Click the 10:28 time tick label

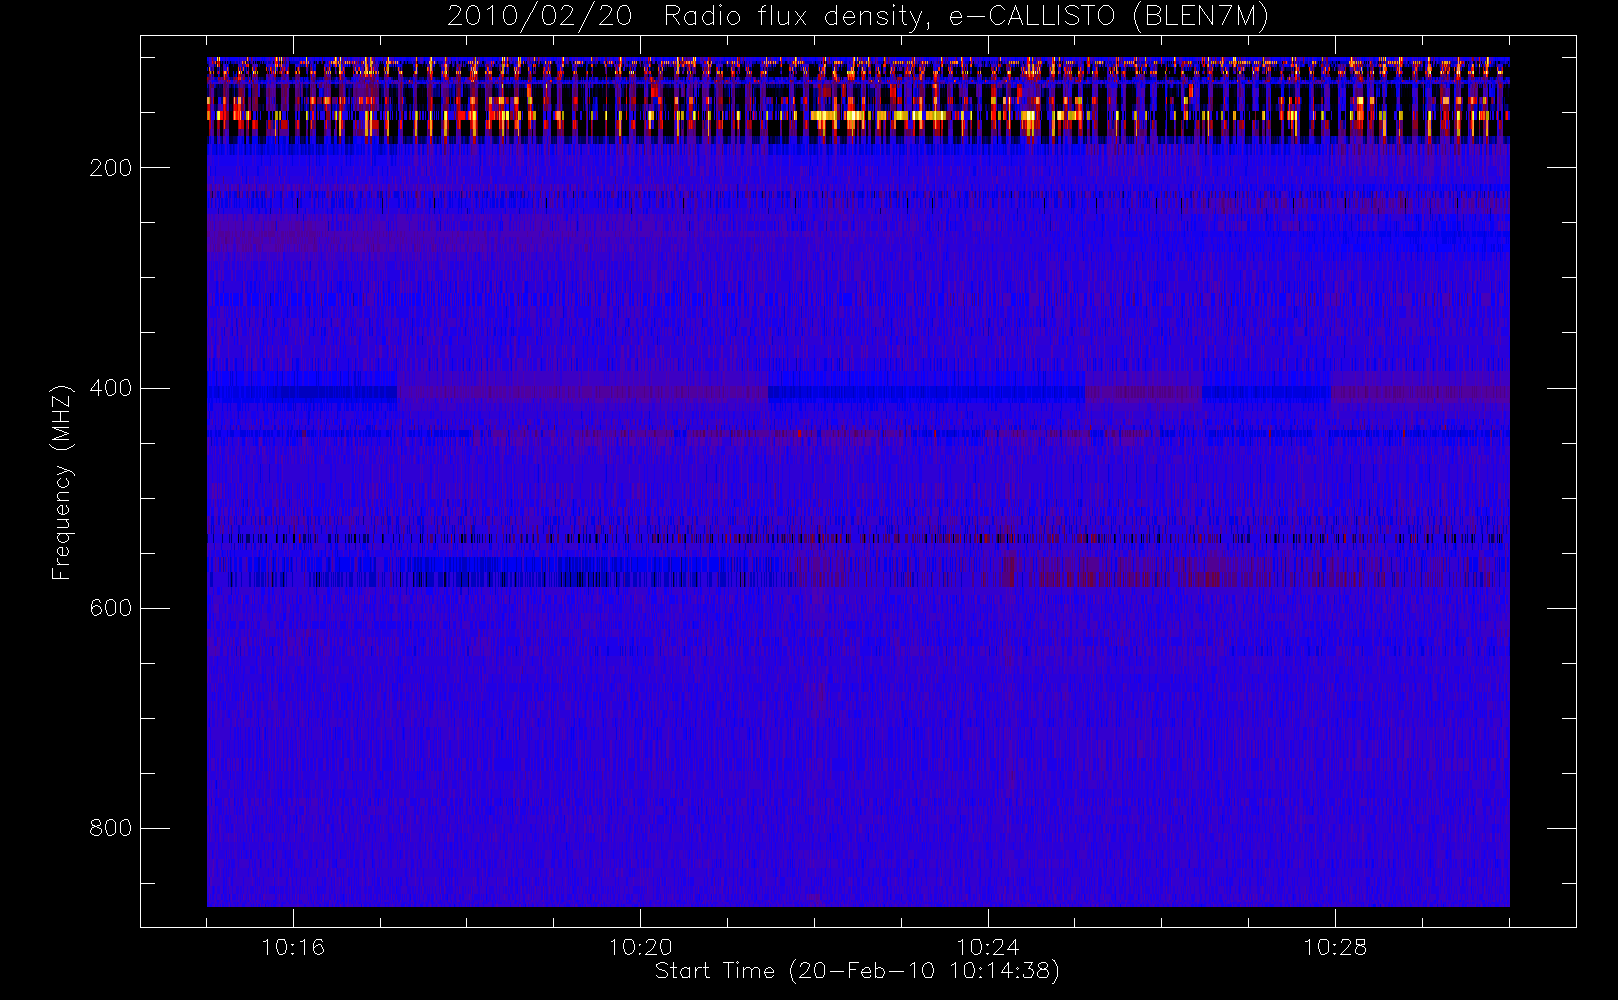point(1334,947)
